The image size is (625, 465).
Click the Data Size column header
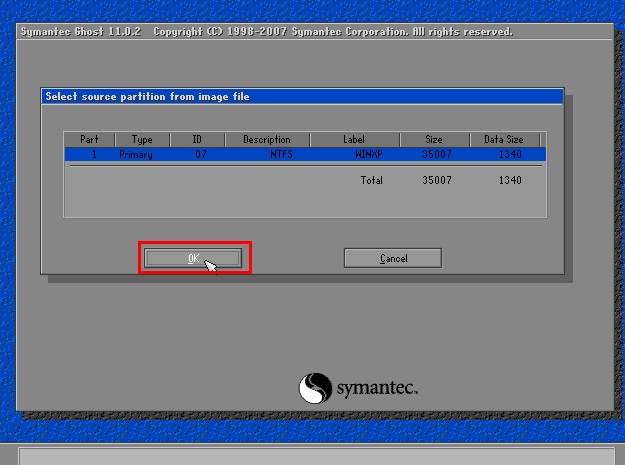coord(502,140)
